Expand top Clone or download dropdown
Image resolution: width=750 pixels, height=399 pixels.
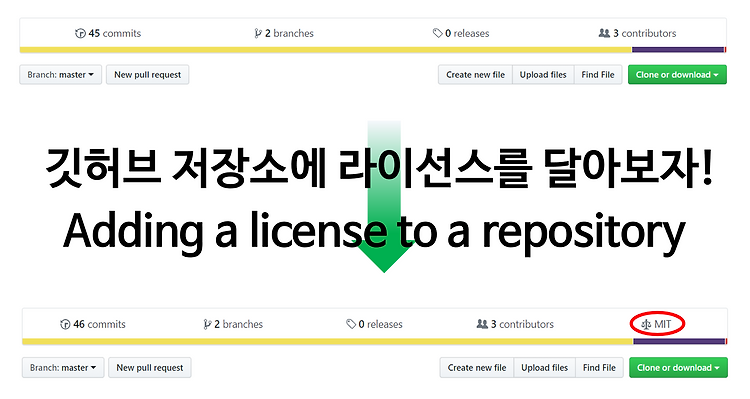pyautogui.click(x=677, y=75)
